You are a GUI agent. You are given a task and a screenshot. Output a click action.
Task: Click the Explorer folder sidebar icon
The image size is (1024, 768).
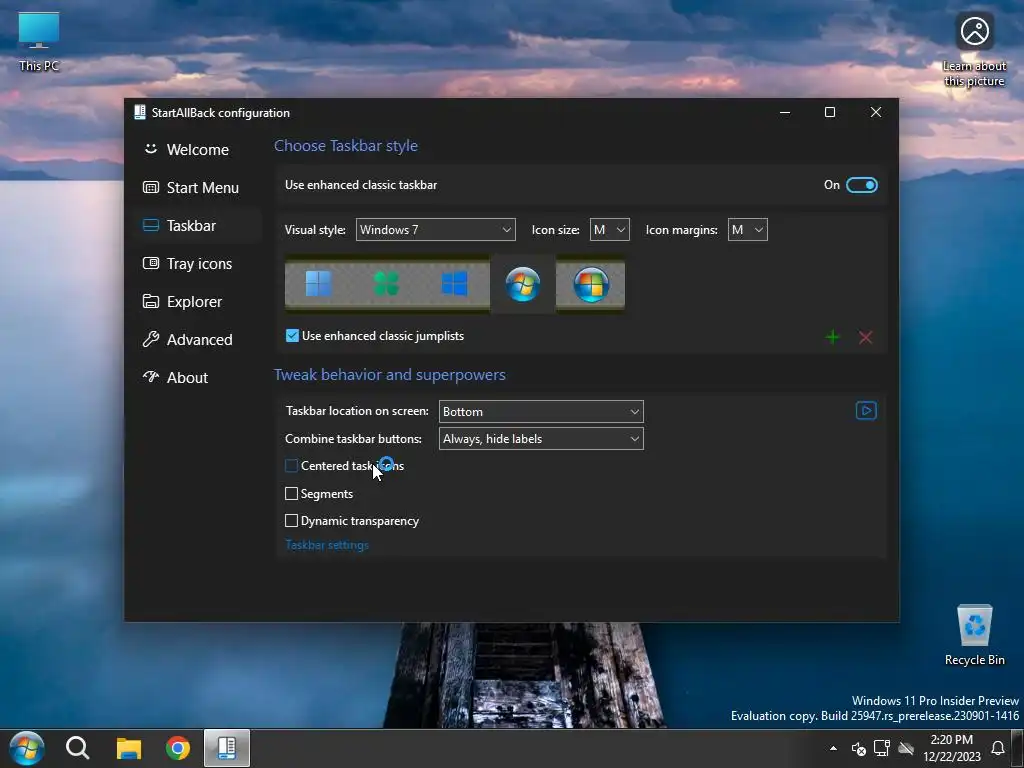click(x=151, y=301)
